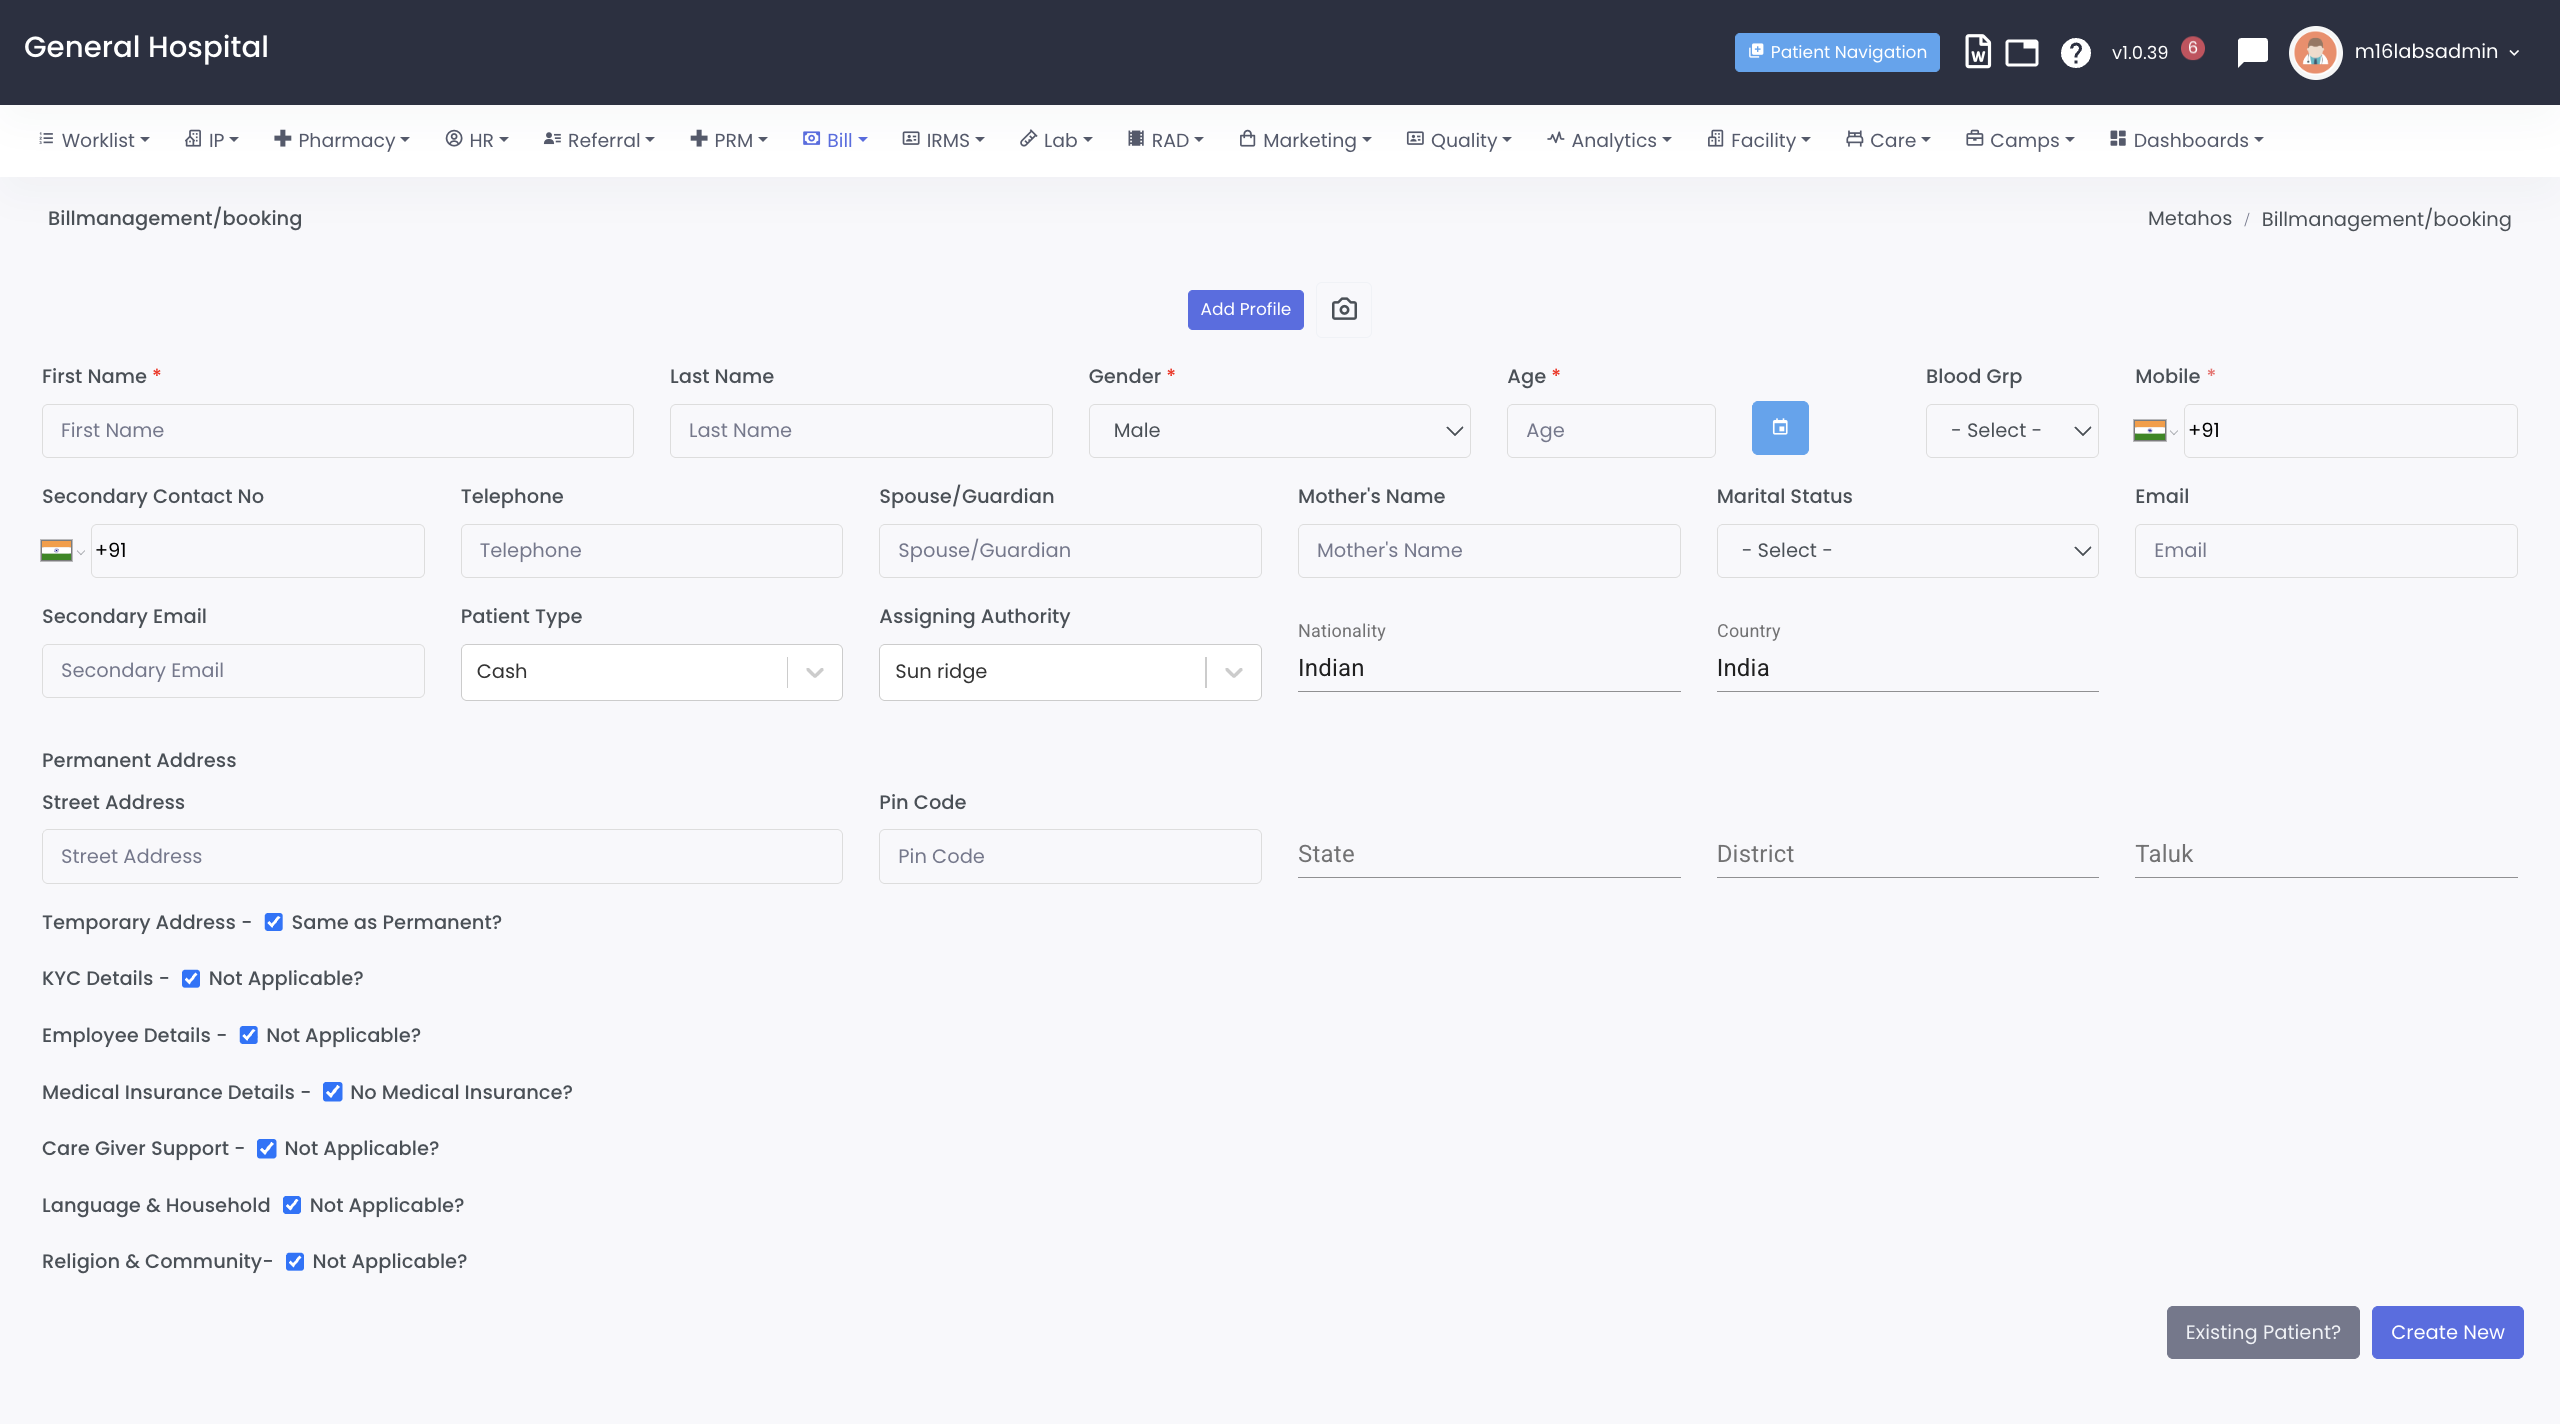Open the Word document icon in header
The height and width of the screenshot is (1424, 2560).
point(1977,52)
